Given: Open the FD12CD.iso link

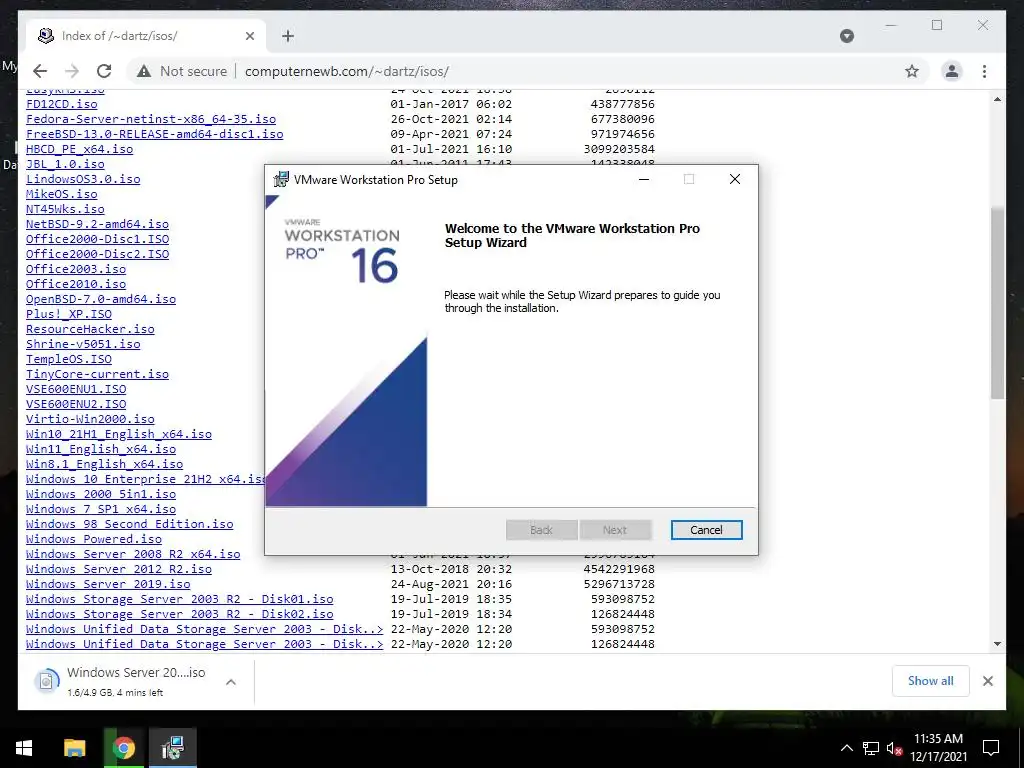Looking at the screenshot, I should coord(61,104).
